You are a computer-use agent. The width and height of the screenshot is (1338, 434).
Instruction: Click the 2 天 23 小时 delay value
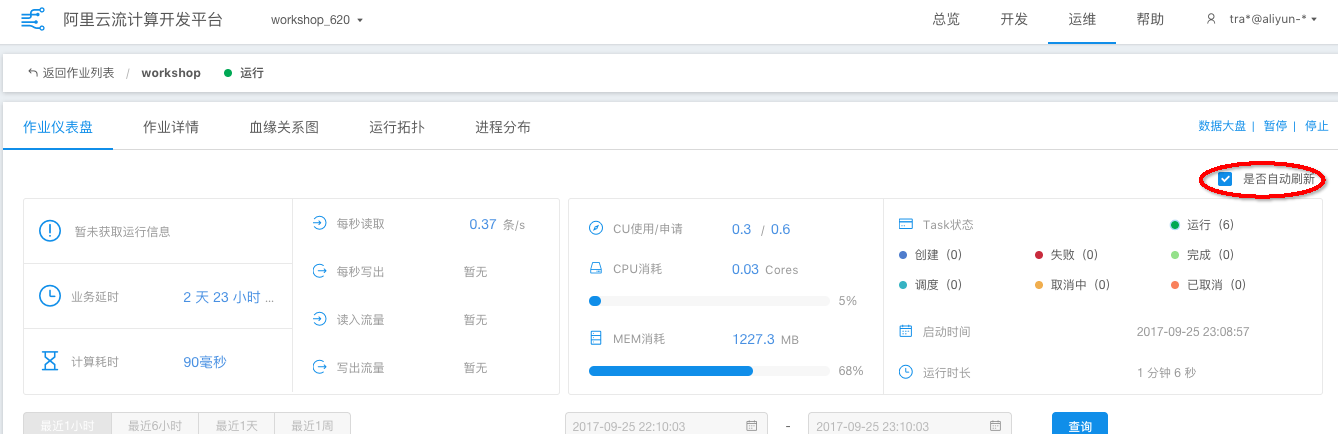pyautogui.click(x=229, y=297)
